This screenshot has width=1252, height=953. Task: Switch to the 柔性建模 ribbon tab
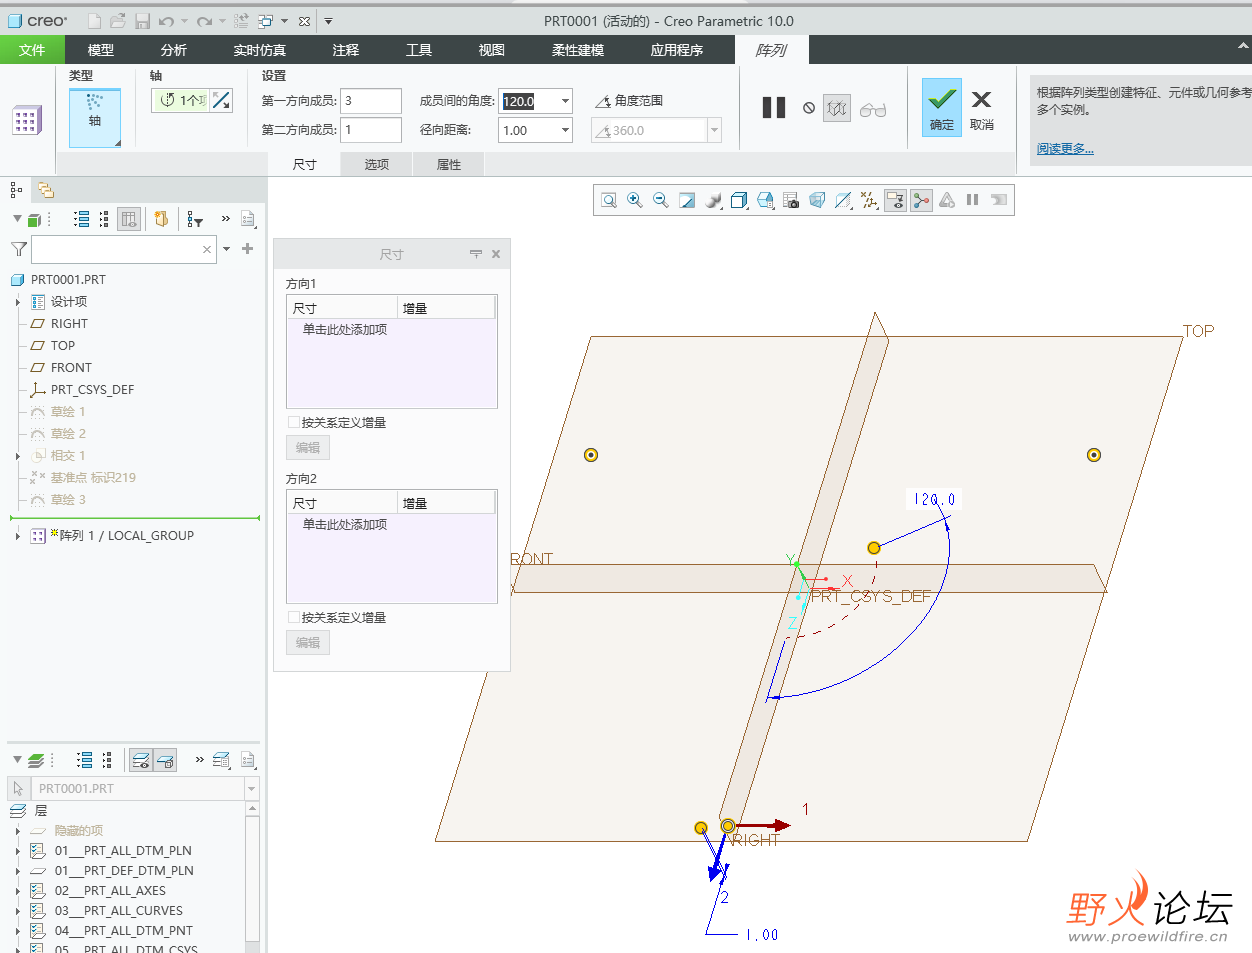[x=578, y=50]
